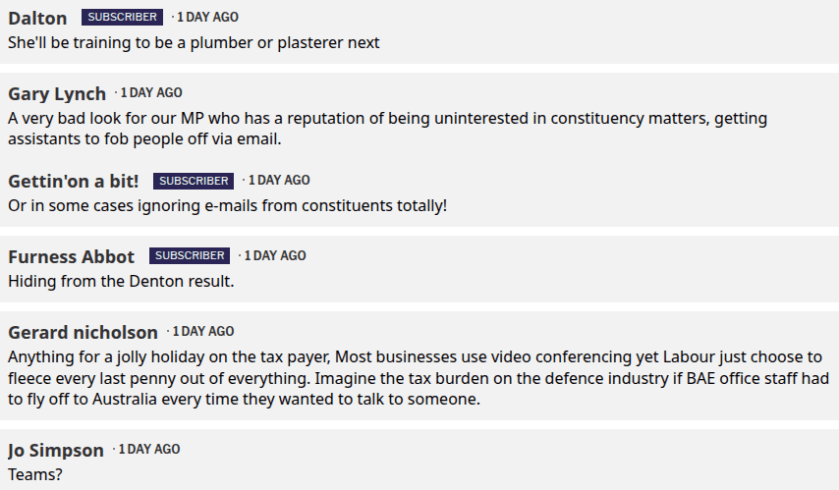Click the timestamp on Dalton's comment
Viewport: 839px width, 490px height.
207,17
